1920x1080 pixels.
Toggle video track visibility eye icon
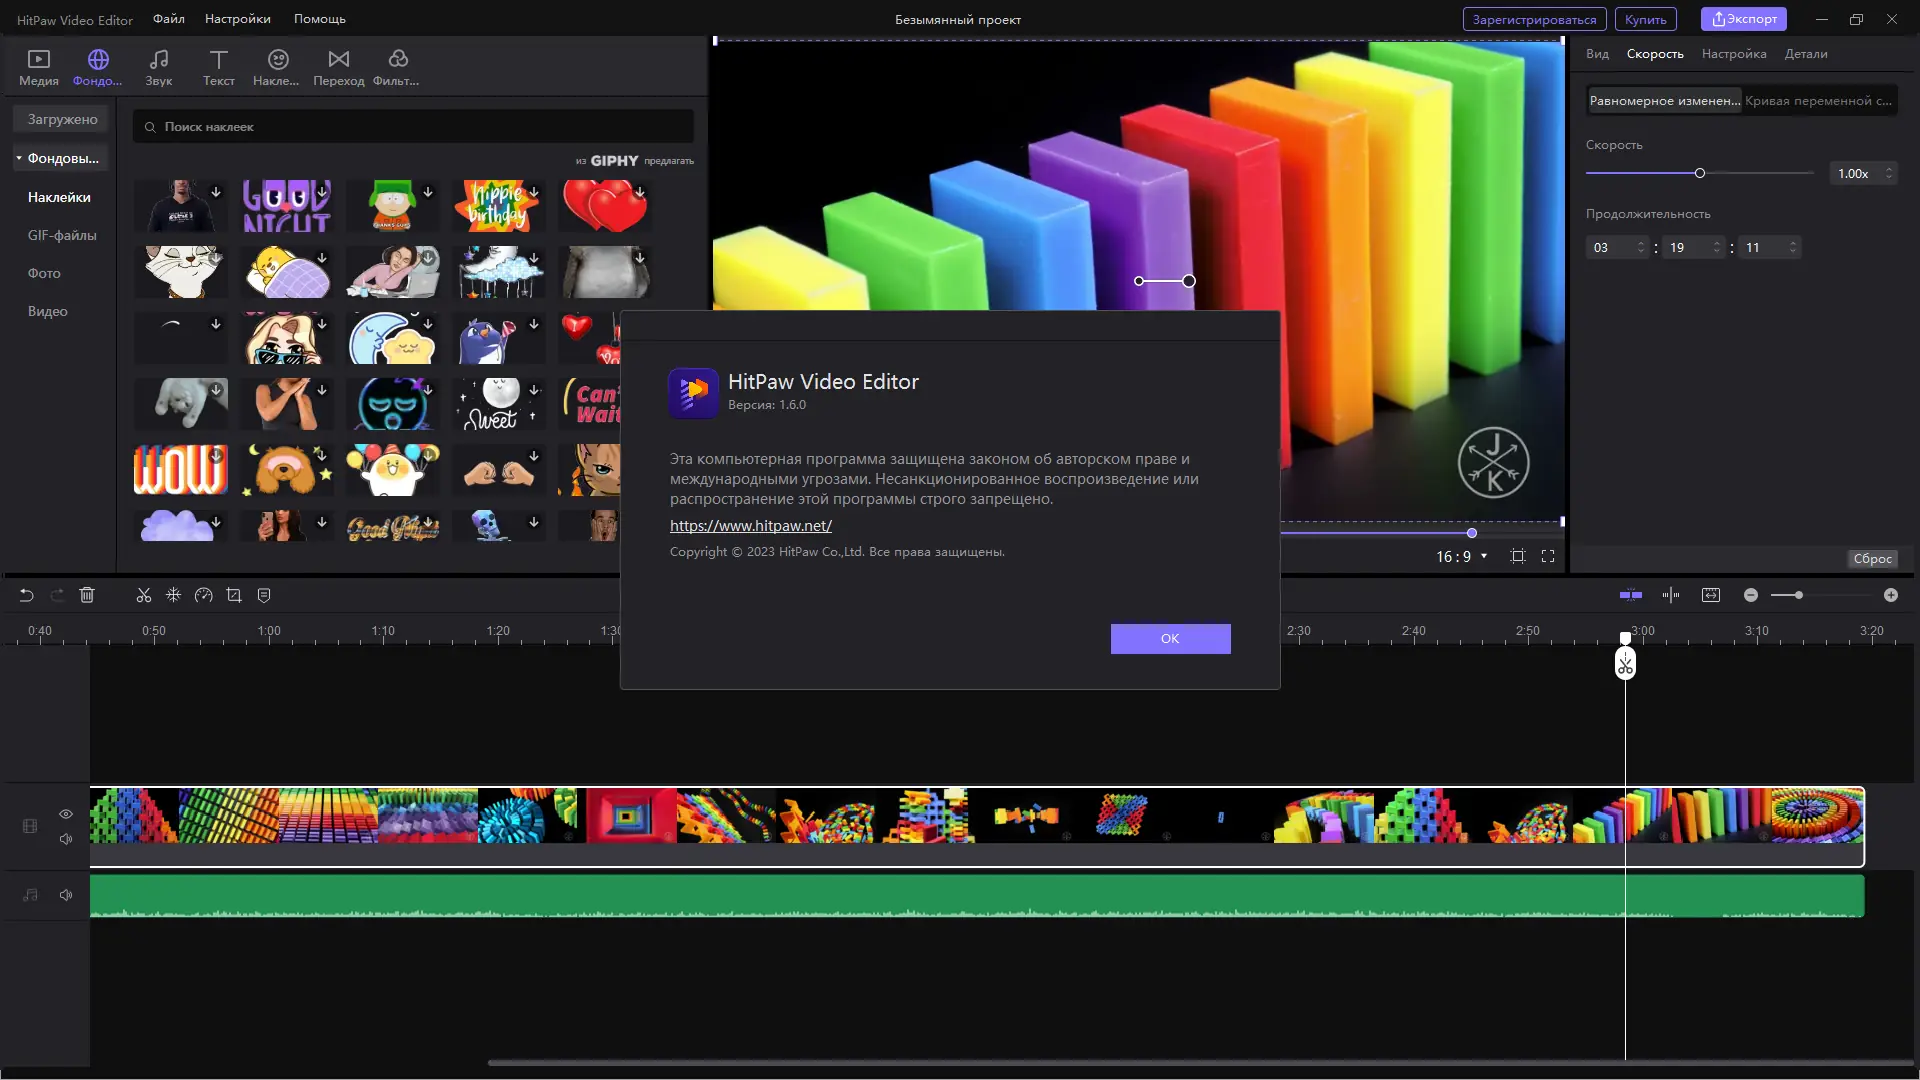[x=66, y=814]
